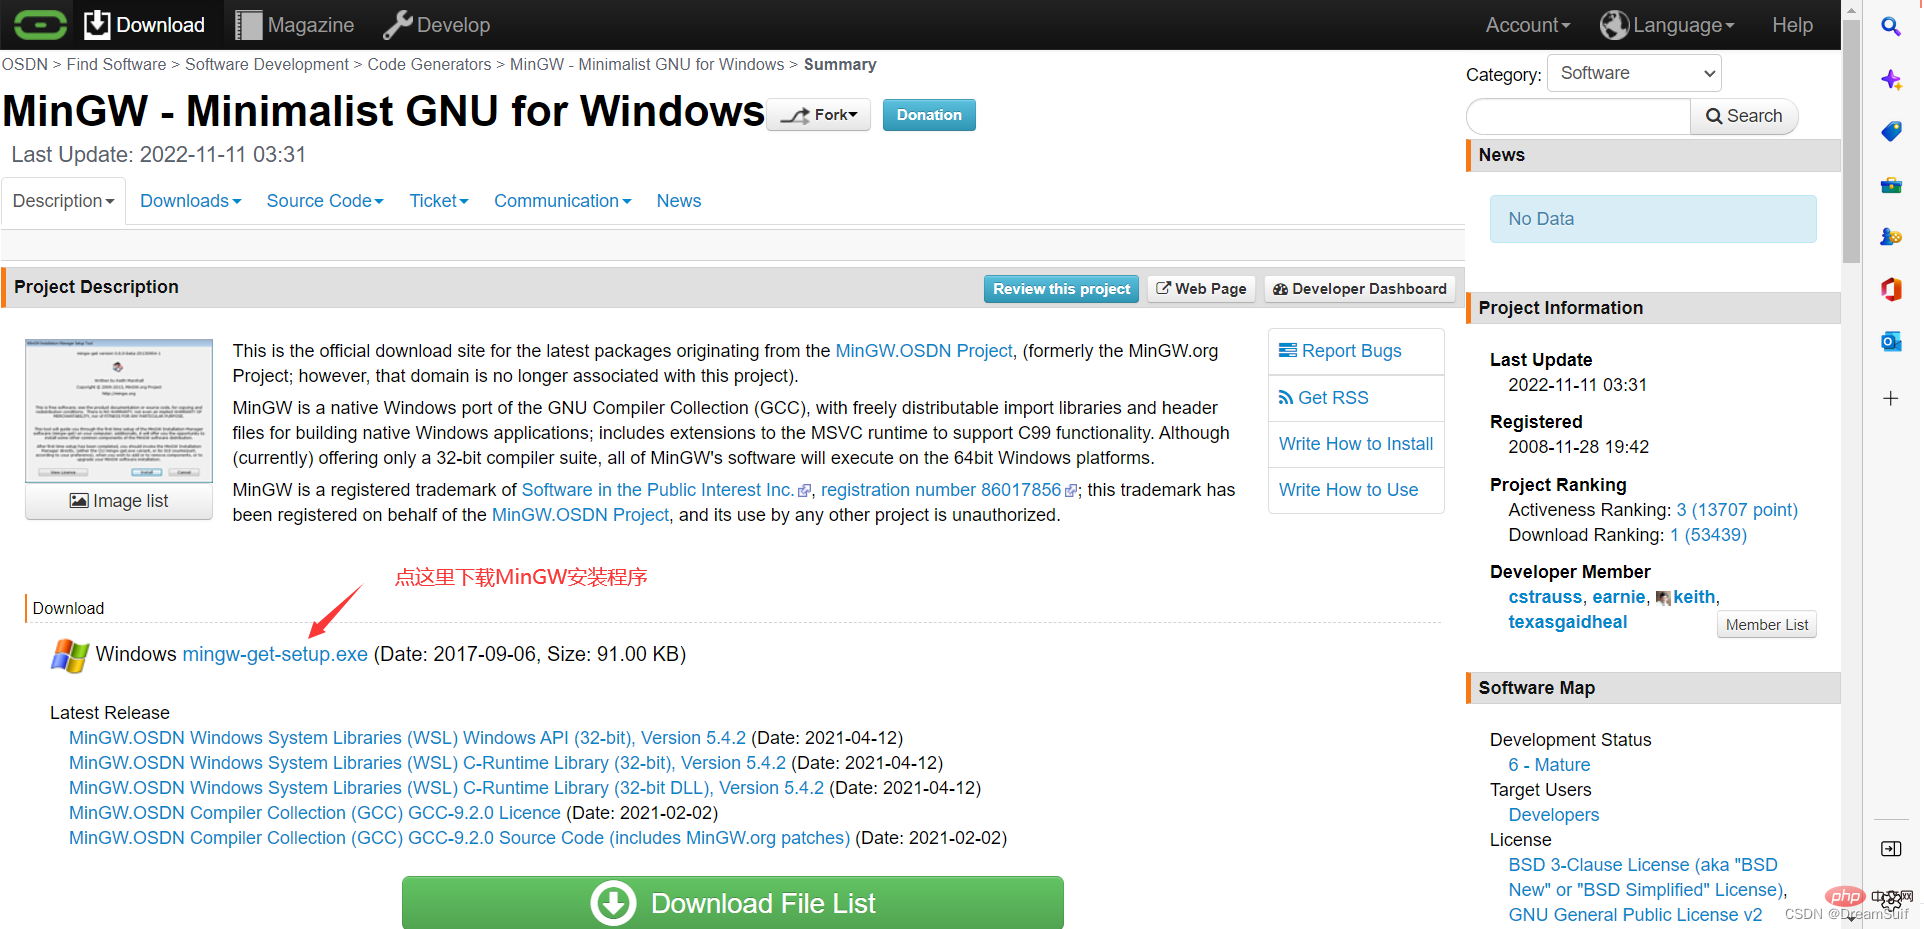This screenshot has width=1924, height=929.
Task: Open the Member List button
Action: [x=1767, y=625]
